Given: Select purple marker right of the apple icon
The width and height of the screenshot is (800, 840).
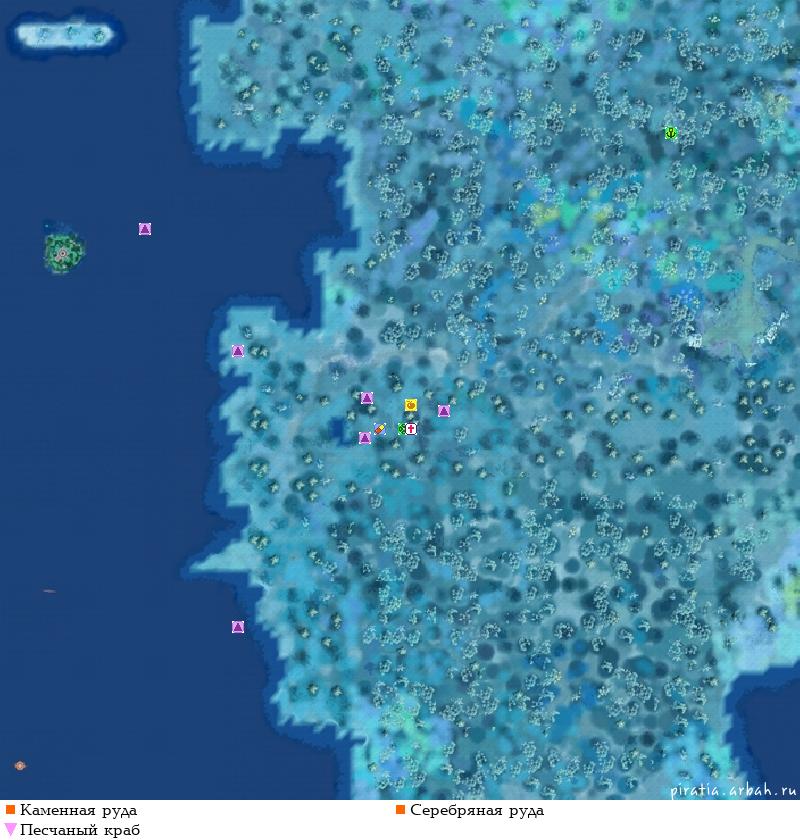Looking at the screenshot, I should (444, 411).
